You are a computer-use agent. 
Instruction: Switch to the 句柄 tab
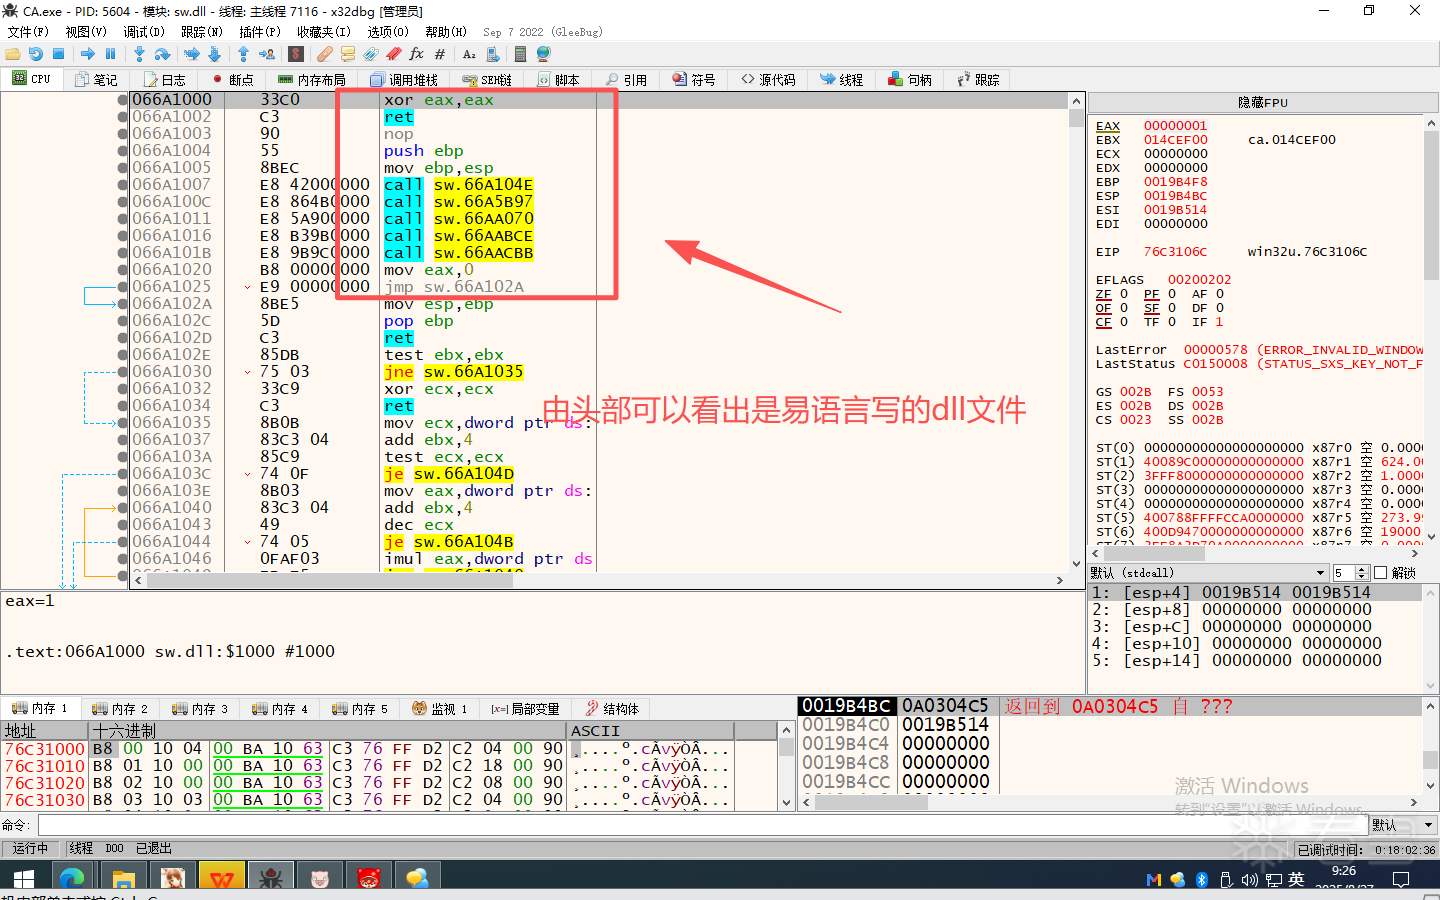[910, 80]
